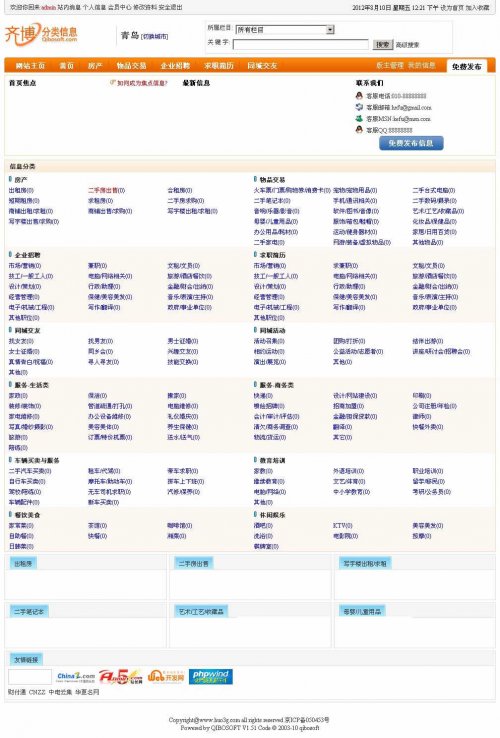Image resolution: width=500 pixels, height=738 pixels.
Task: Click the 艺术/工艺/收藏品 panel header tab
Action: pyautogui.click(x=201, y=612)
